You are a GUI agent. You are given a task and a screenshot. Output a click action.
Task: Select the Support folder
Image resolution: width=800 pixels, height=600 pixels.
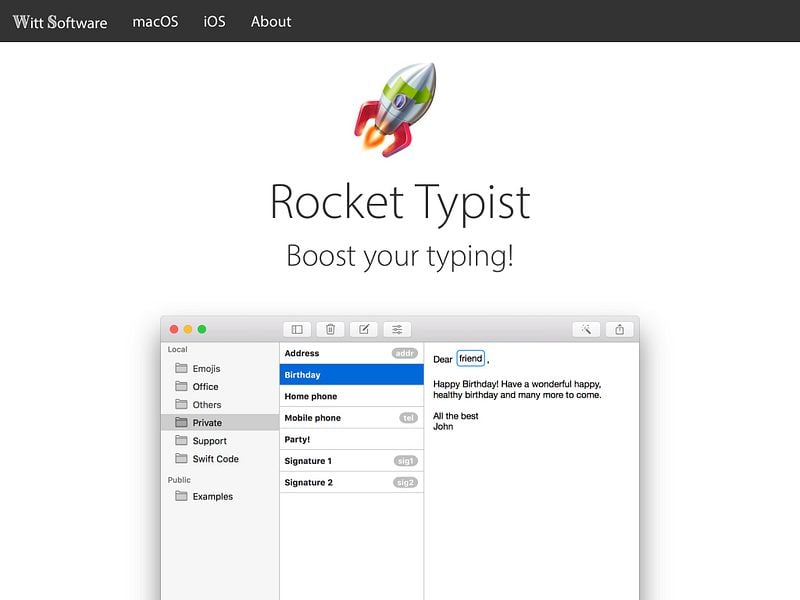[220, 441]
